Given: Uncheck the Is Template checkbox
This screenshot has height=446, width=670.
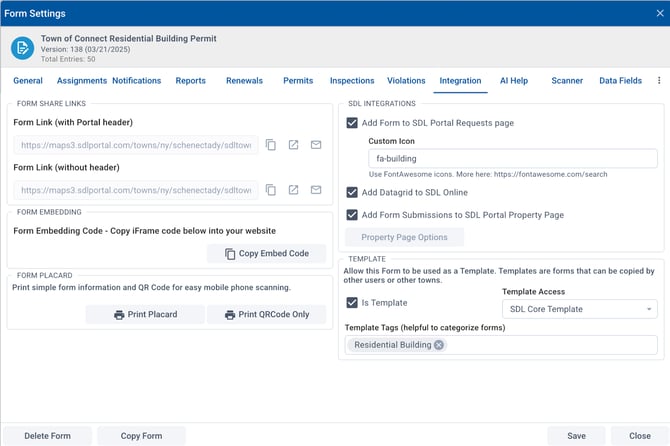Looking at the screenshot, I should pos(352,303).
